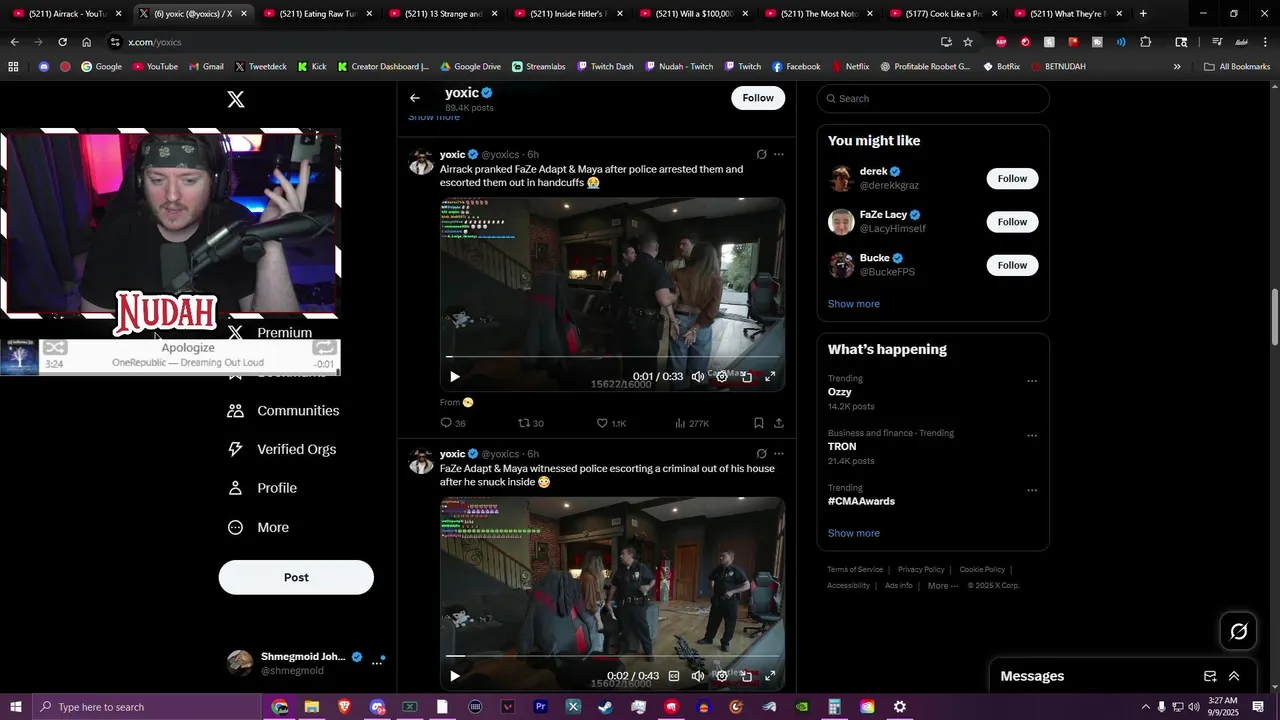View analytics showing 277K views
This screenshot has width=1280, height=720.
pyautogui.click(x=692, y=423)
